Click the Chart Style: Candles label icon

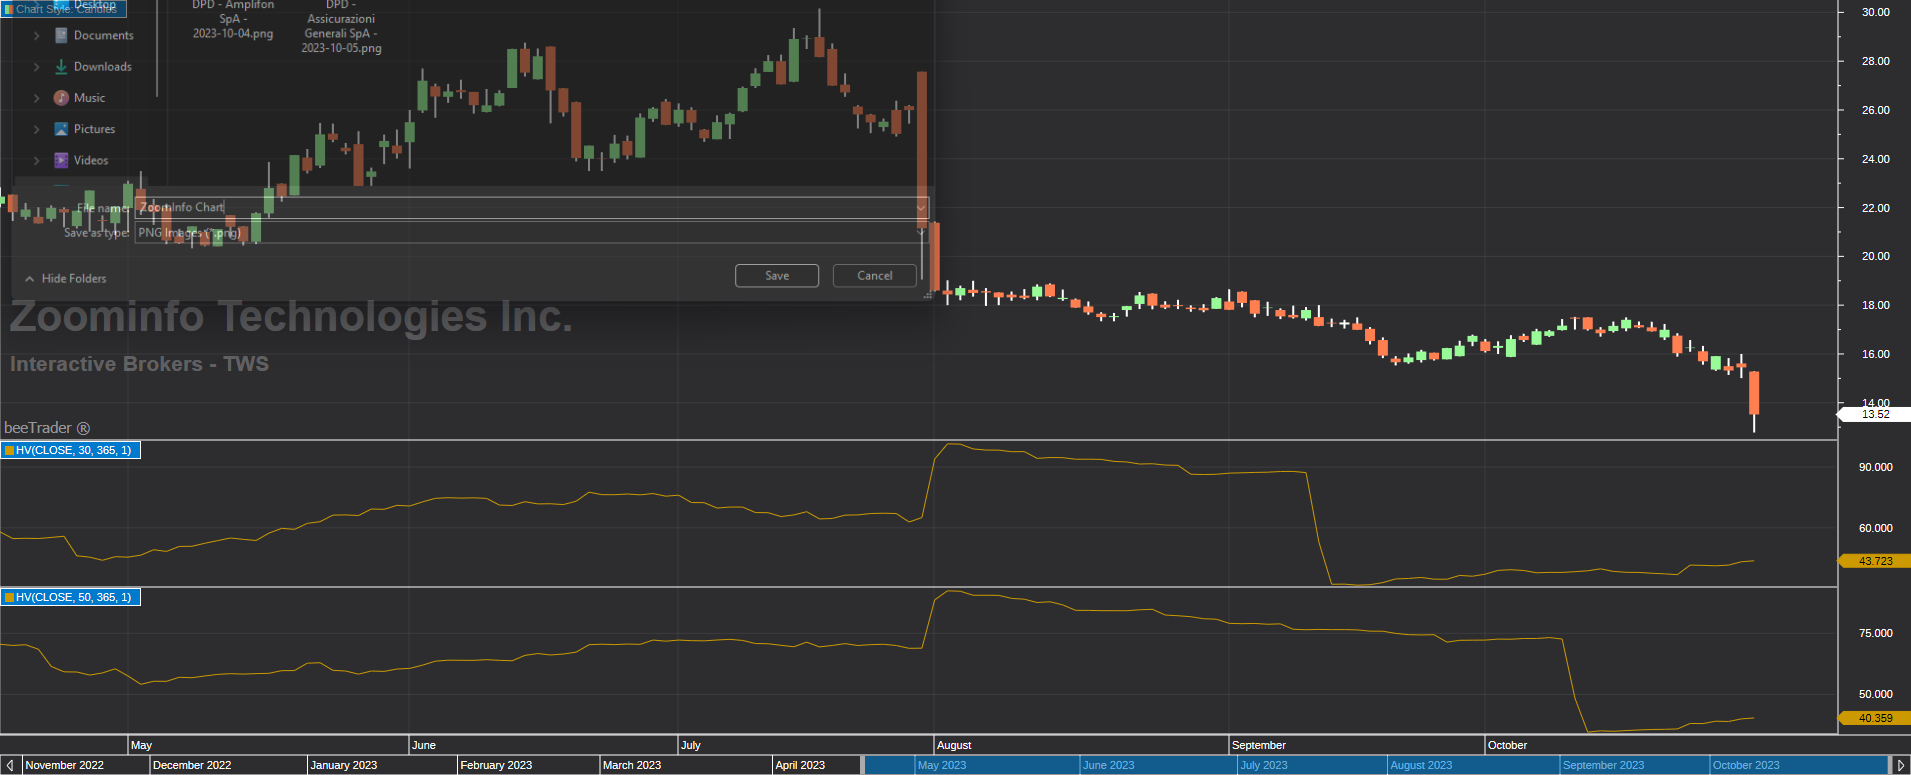[8, 9]
